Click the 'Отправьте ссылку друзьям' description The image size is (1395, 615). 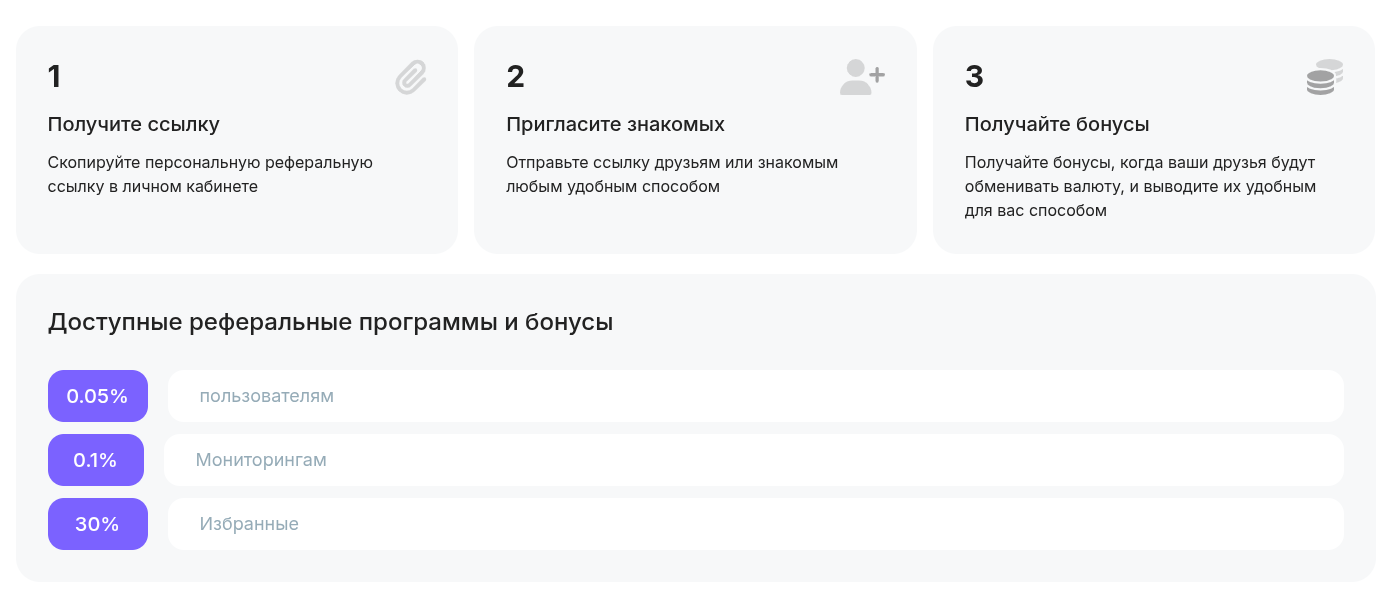pos(672,174)
